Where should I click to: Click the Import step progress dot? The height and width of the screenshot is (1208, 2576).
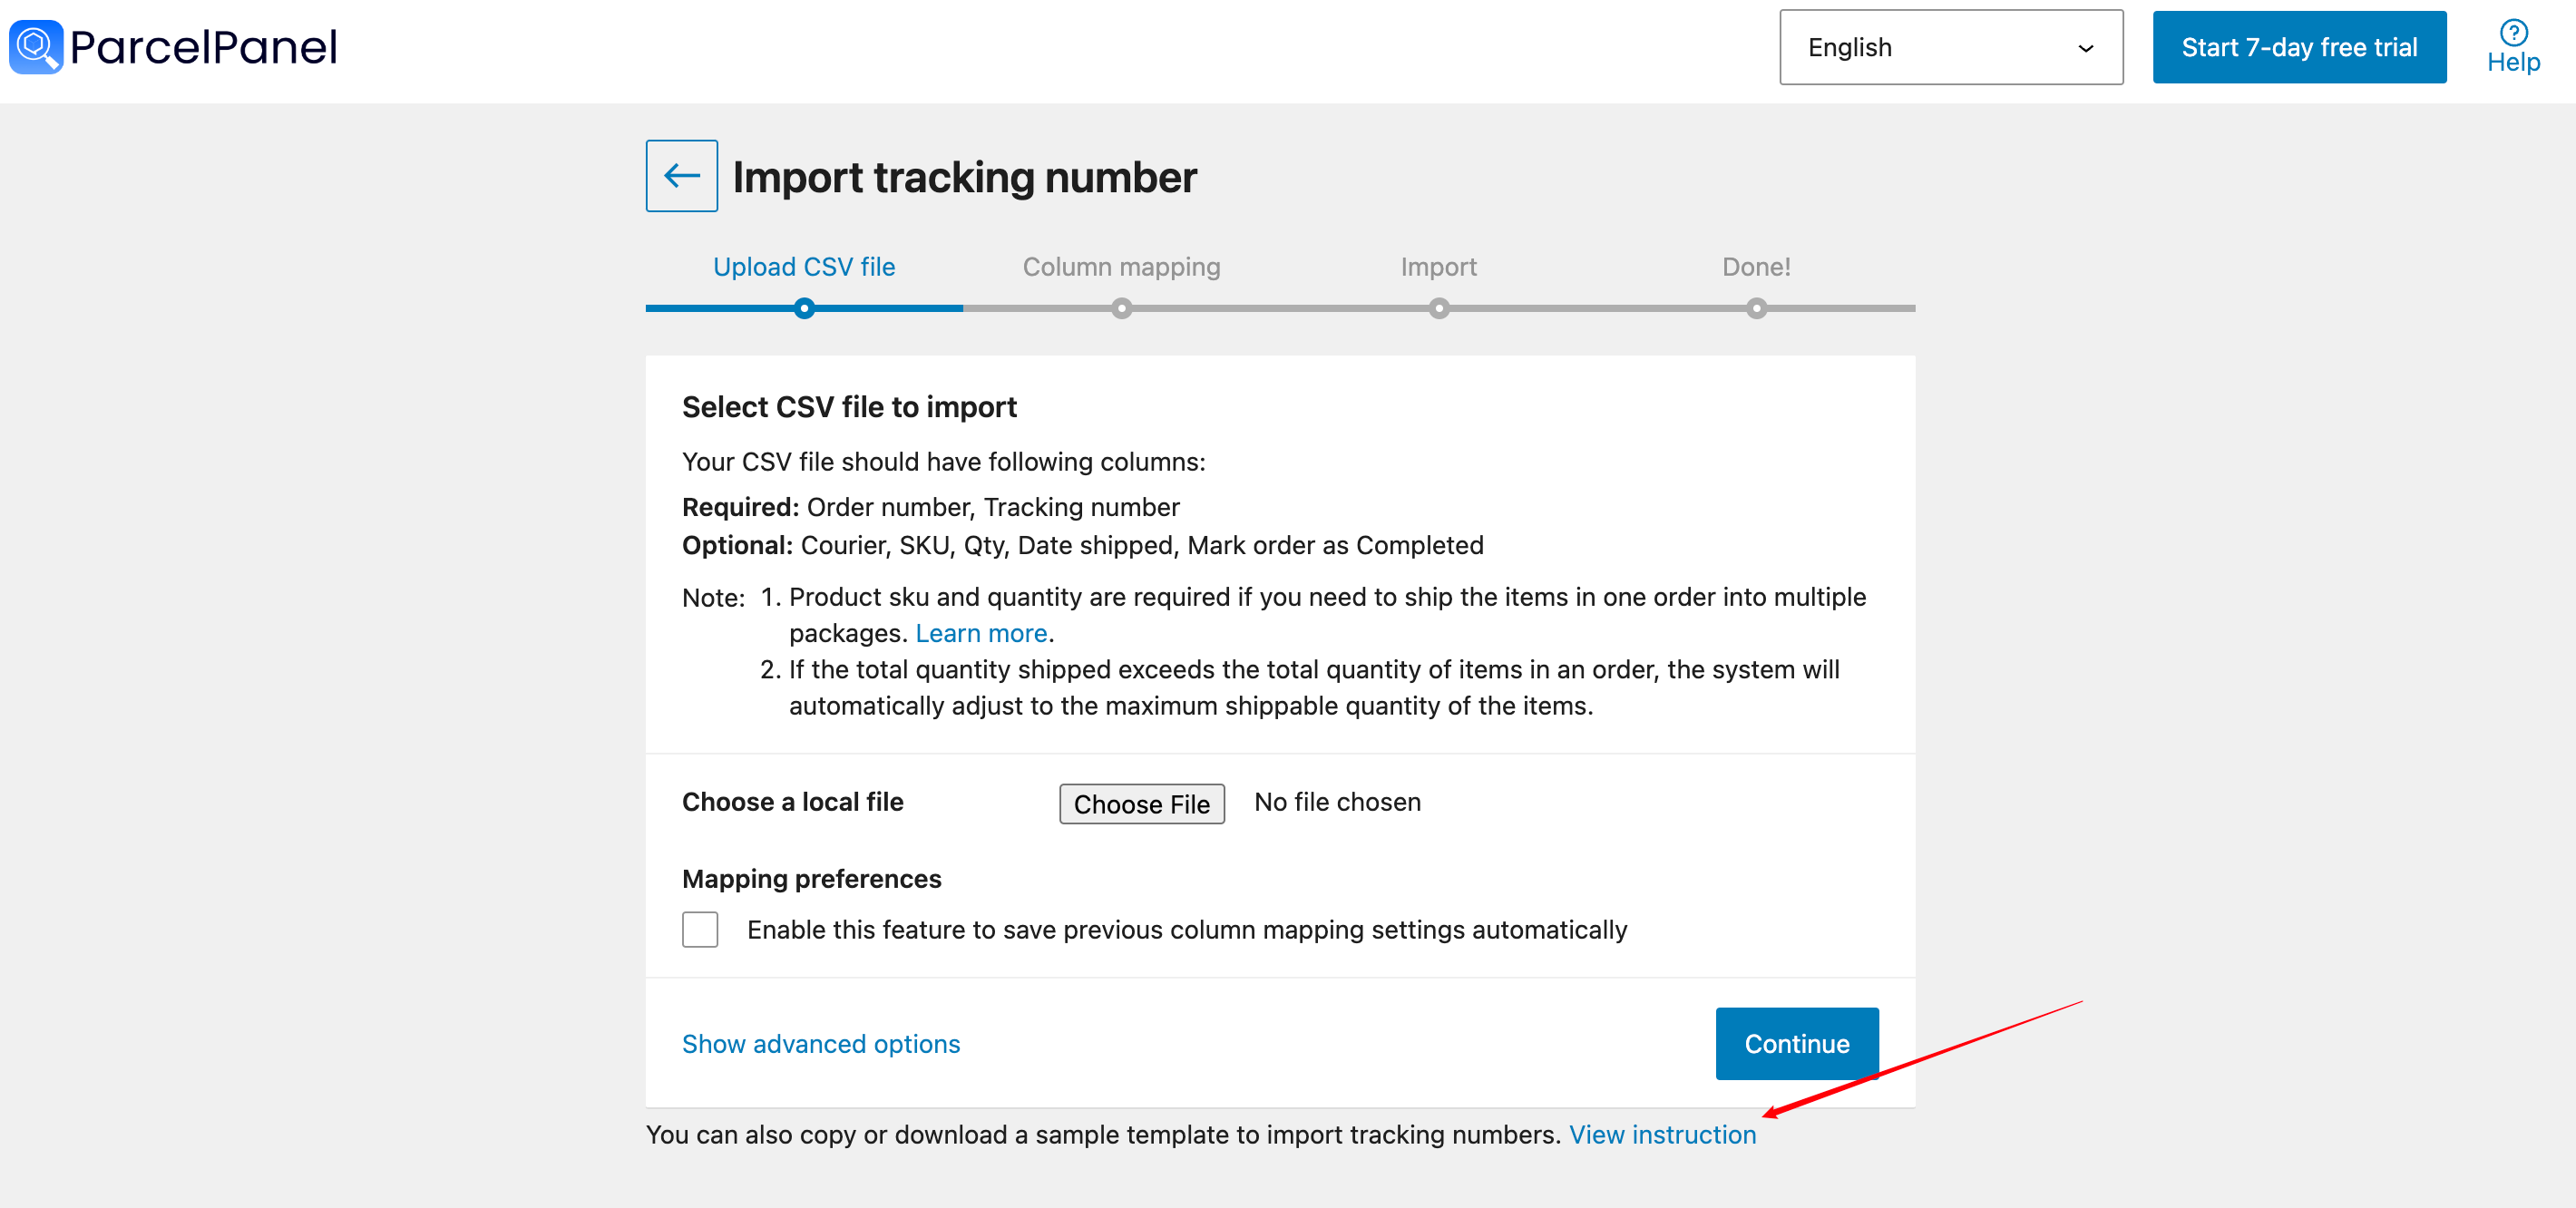pyautogui.click(x=1439, y=308)
